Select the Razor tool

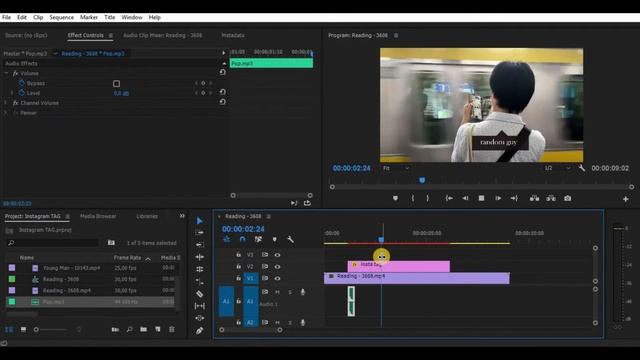[199, 294]
